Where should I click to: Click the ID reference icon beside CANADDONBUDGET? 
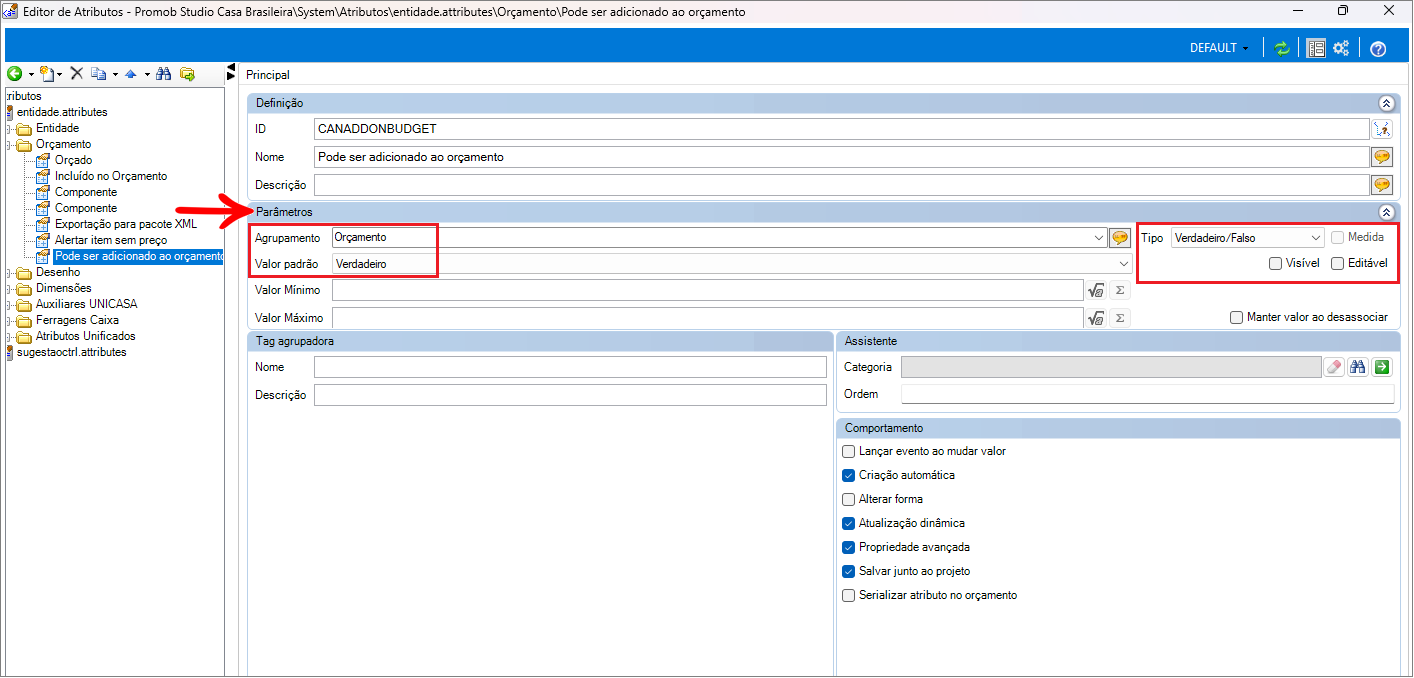click(1381, 129)
